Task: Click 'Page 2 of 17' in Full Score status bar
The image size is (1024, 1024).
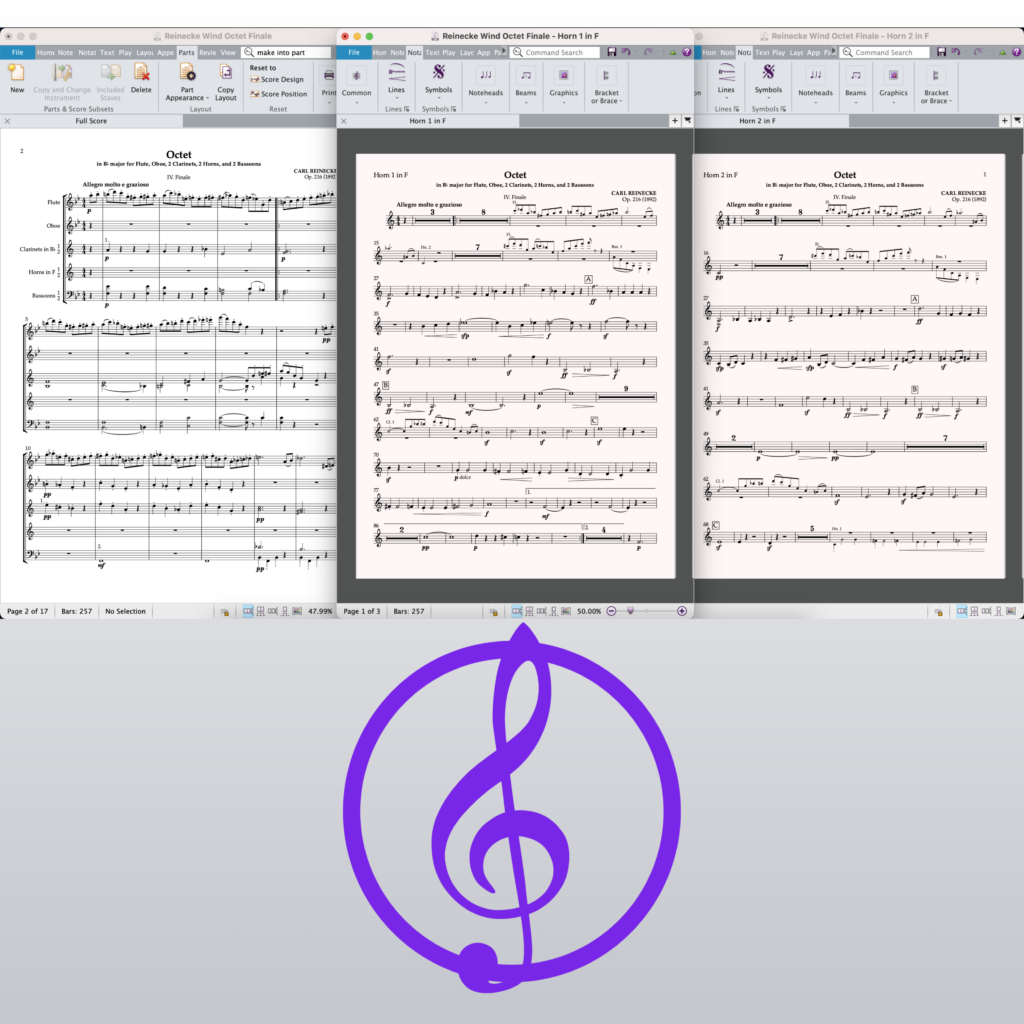Action: (x=27, y=611)
